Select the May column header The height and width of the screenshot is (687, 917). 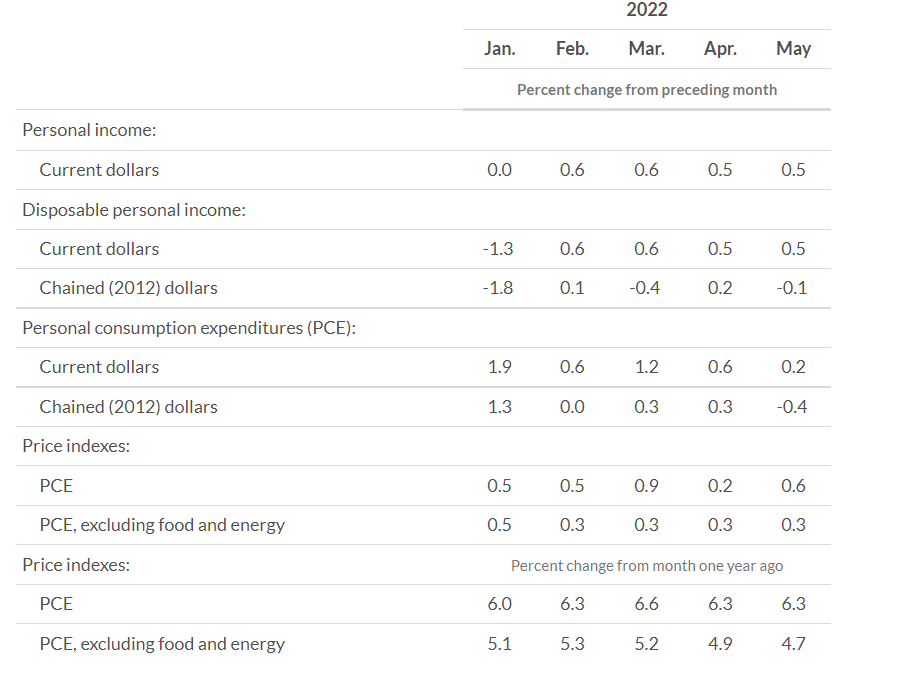click(x=793, y=48)
